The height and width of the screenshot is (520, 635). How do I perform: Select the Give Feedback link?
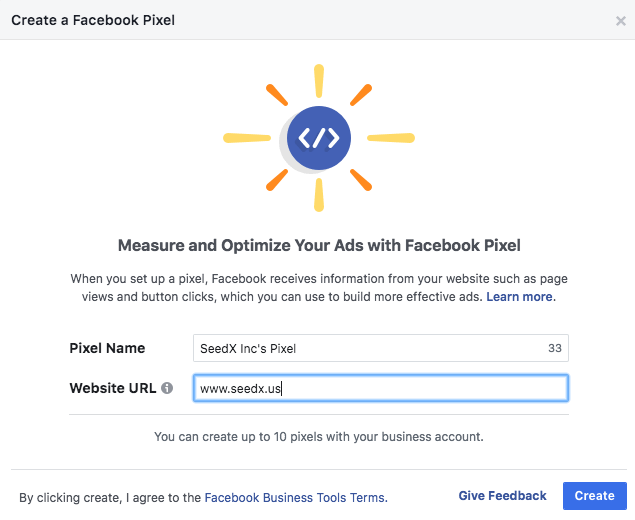click(502, 496)
